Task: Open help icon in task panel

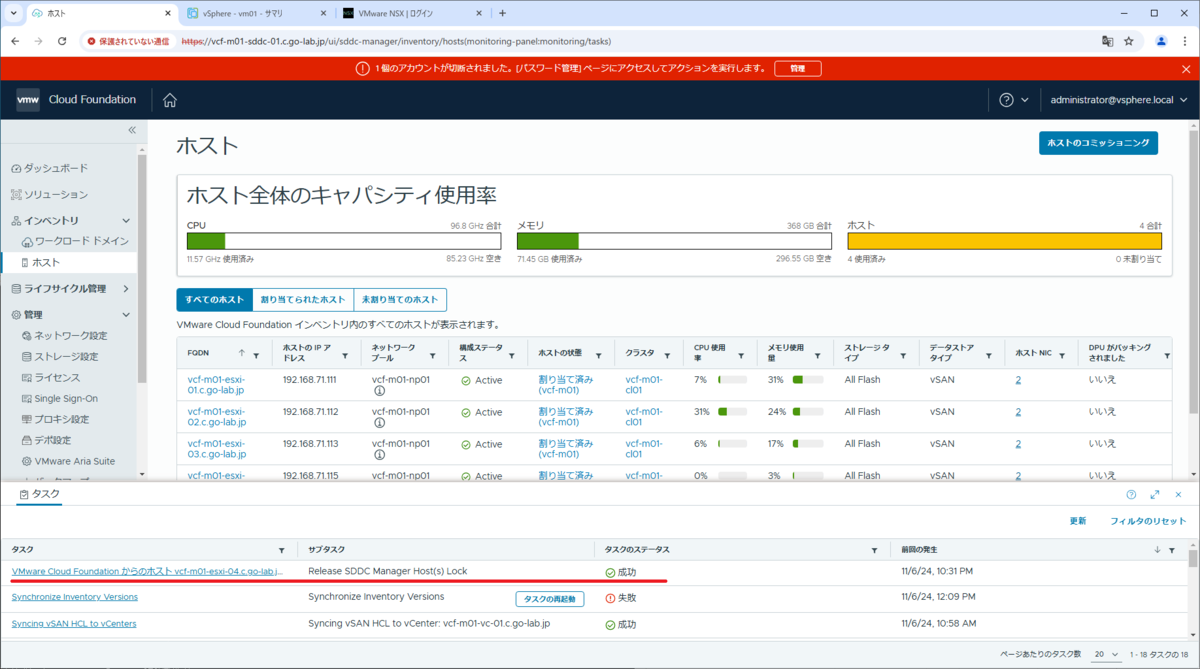Action: (x=1131, y=495)
